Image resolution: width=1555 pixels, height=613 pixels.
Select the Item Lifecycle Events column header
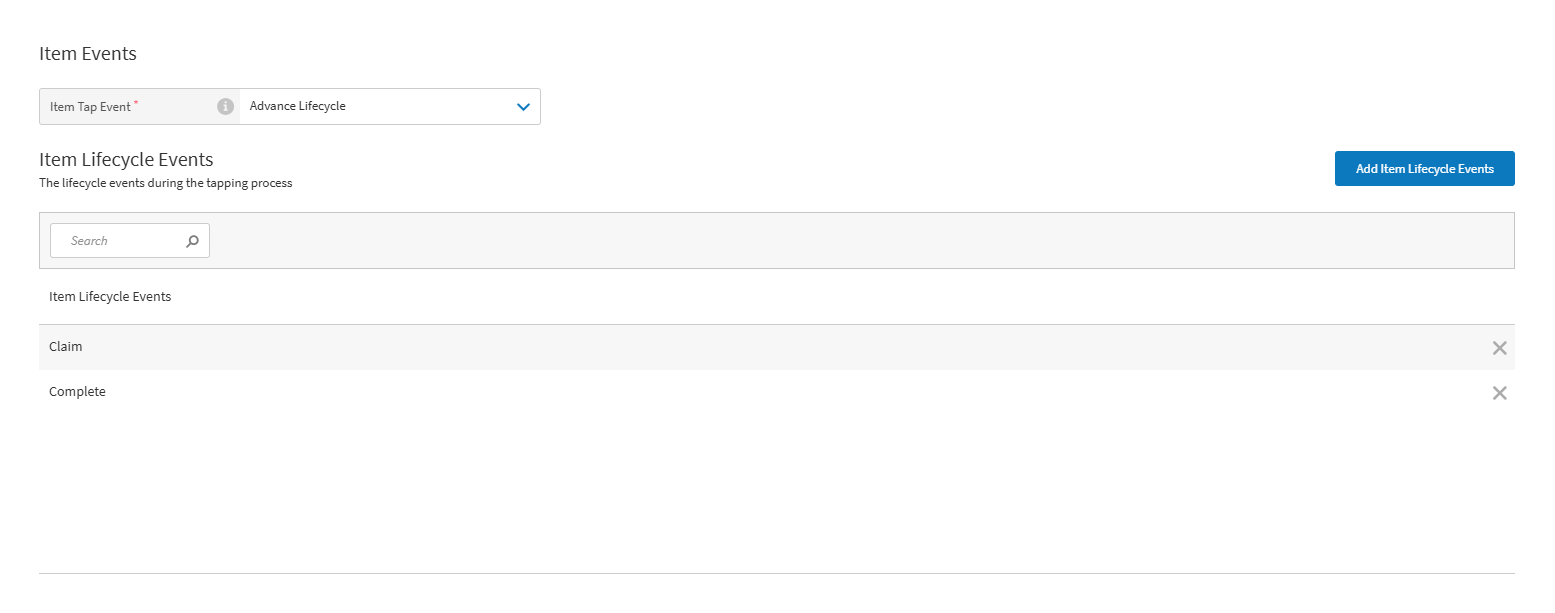pos(110,296)
